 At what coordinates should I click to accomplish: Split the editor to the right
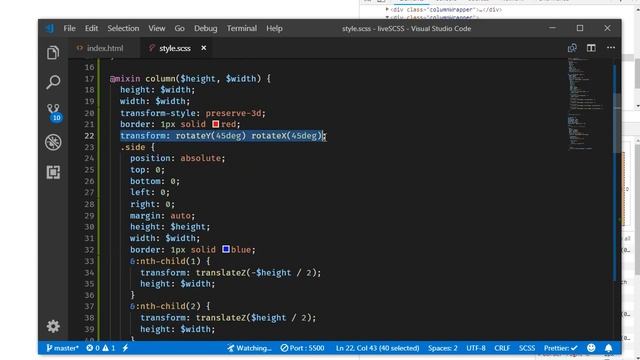point(591,48)
